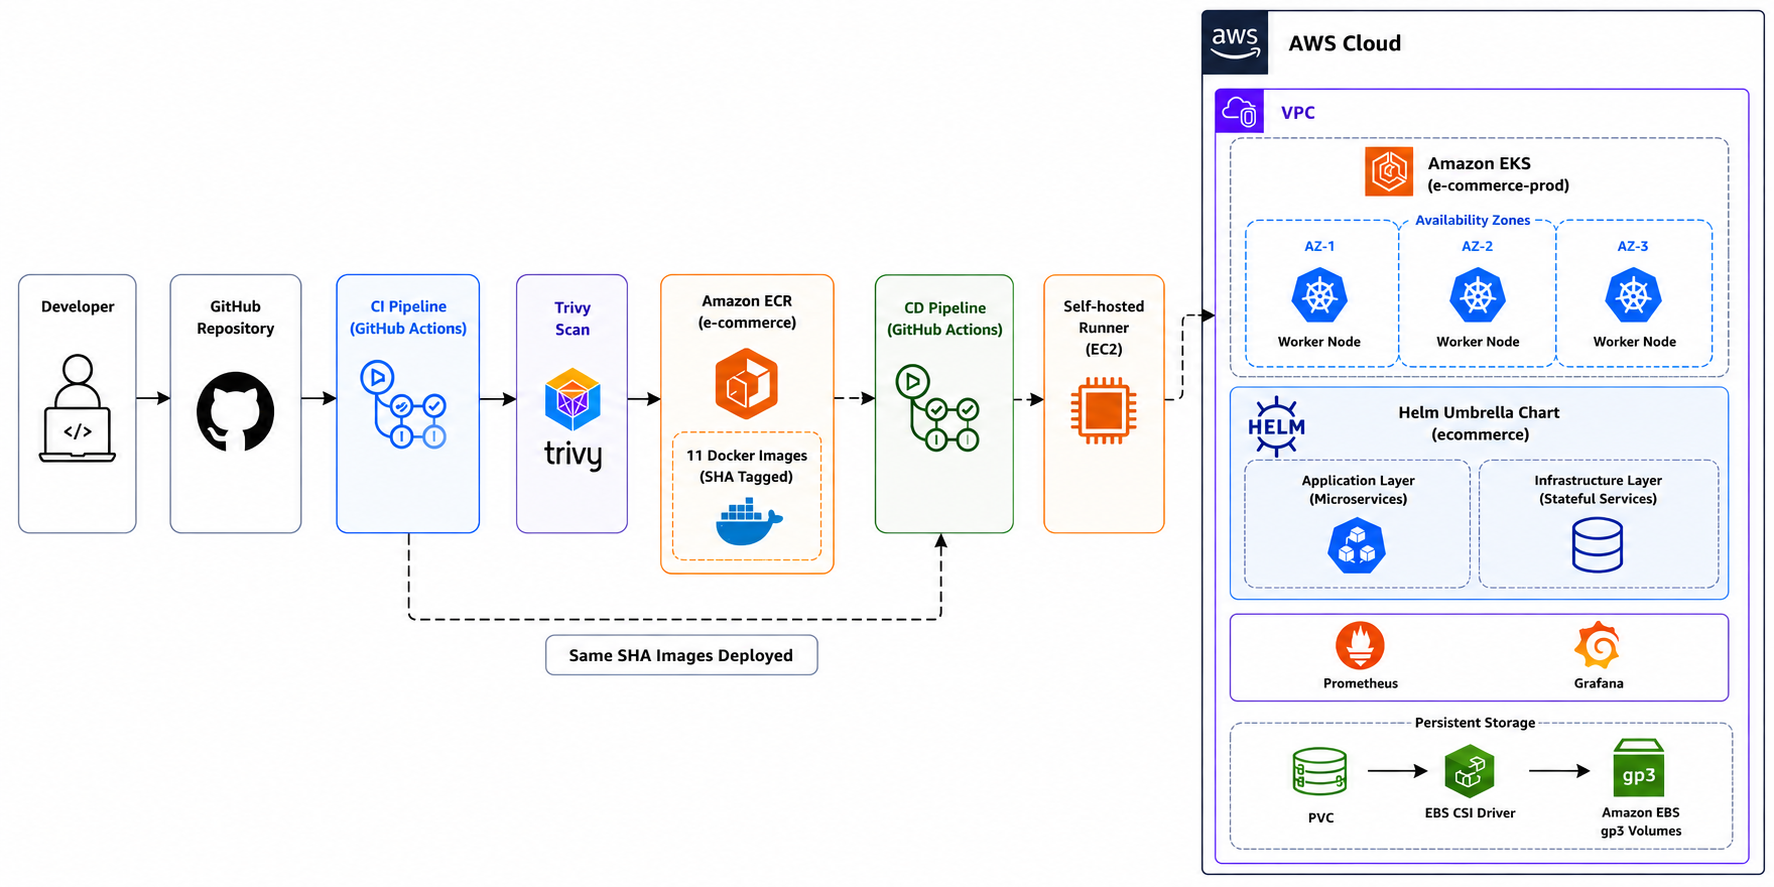Select the AZ-2 Kubernetes worker node icon
Viewport: 1774px width, 887px height.
1477,296
